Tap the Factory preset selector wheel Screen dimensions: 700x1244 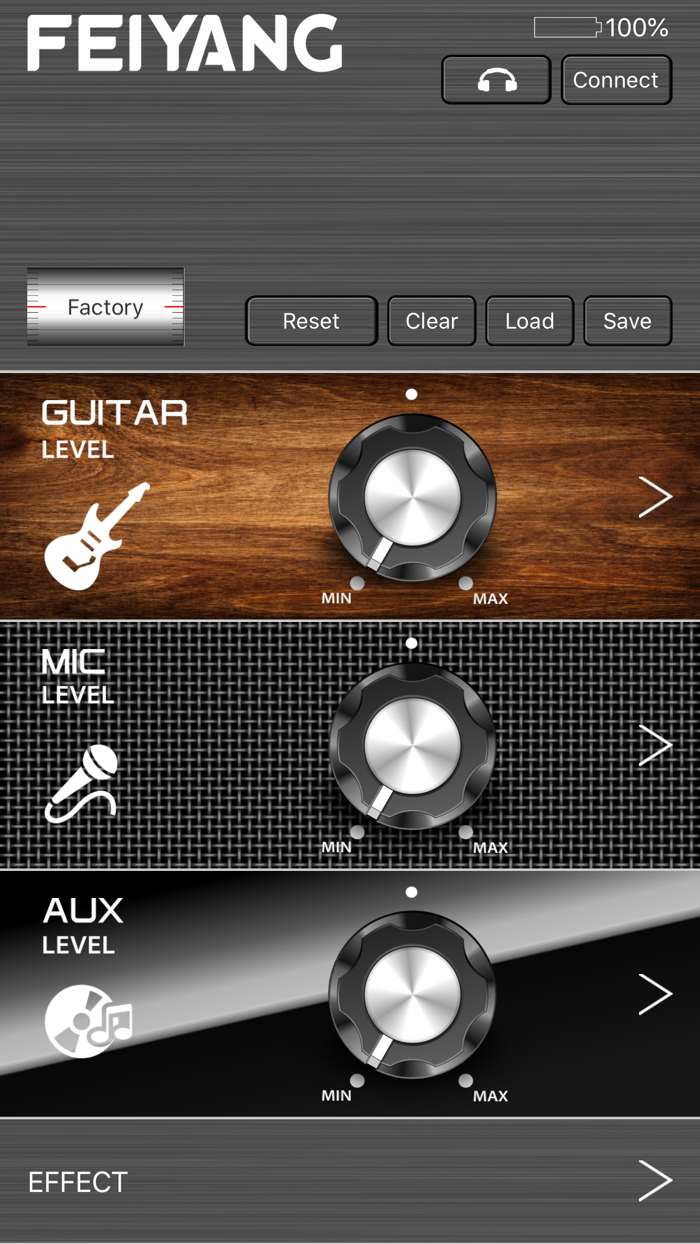105,307
